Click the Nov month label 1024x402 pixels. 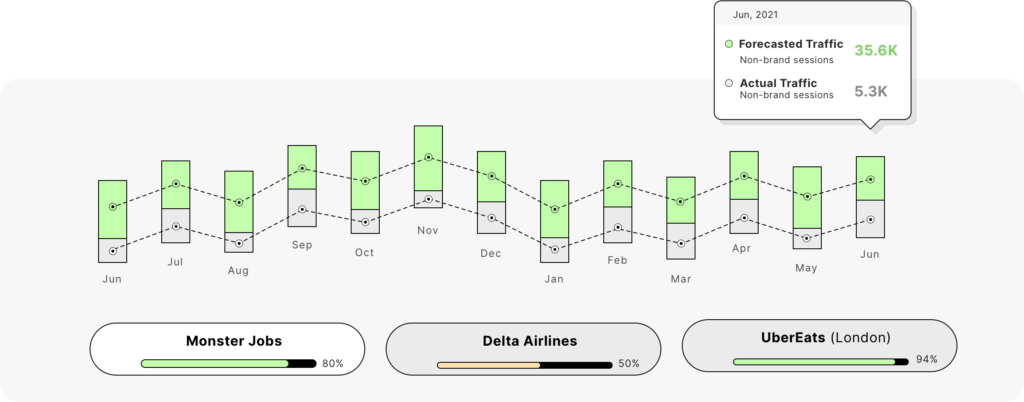428,231
